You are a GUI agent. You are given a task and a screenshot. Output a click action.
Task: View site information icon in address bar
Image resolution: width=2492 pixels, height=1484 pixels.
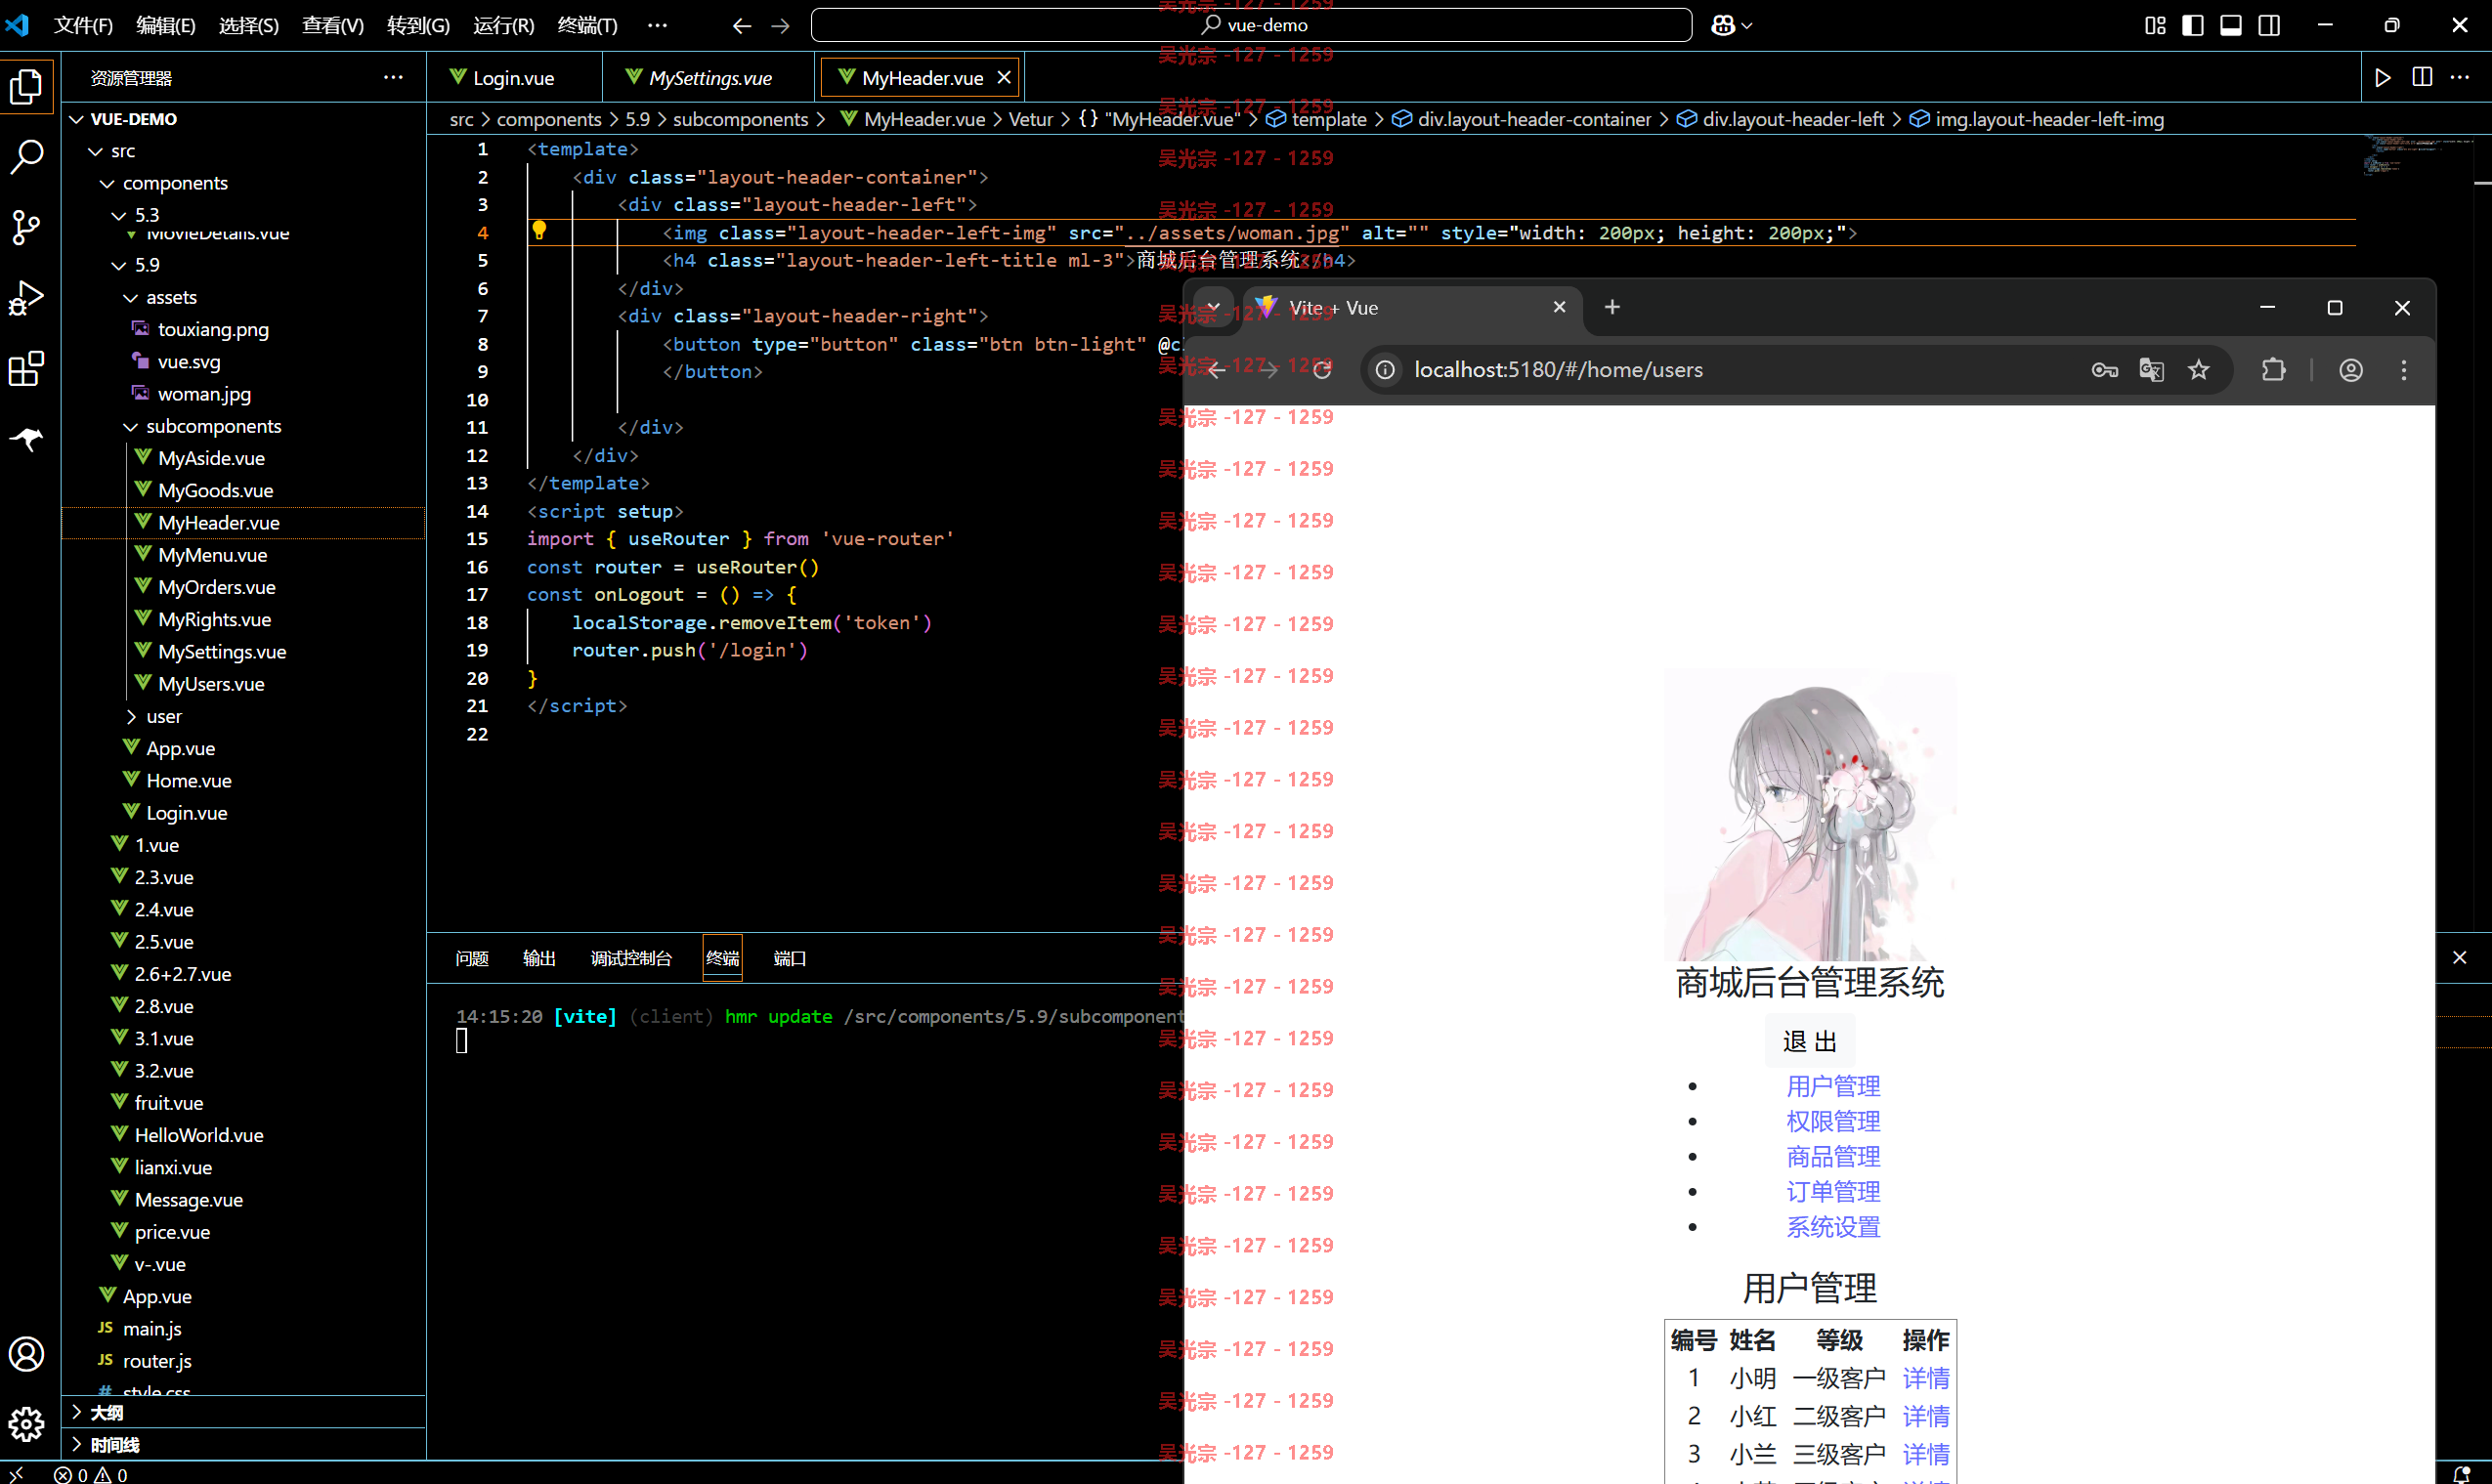pyautogui.click(x=1386, y=370)
